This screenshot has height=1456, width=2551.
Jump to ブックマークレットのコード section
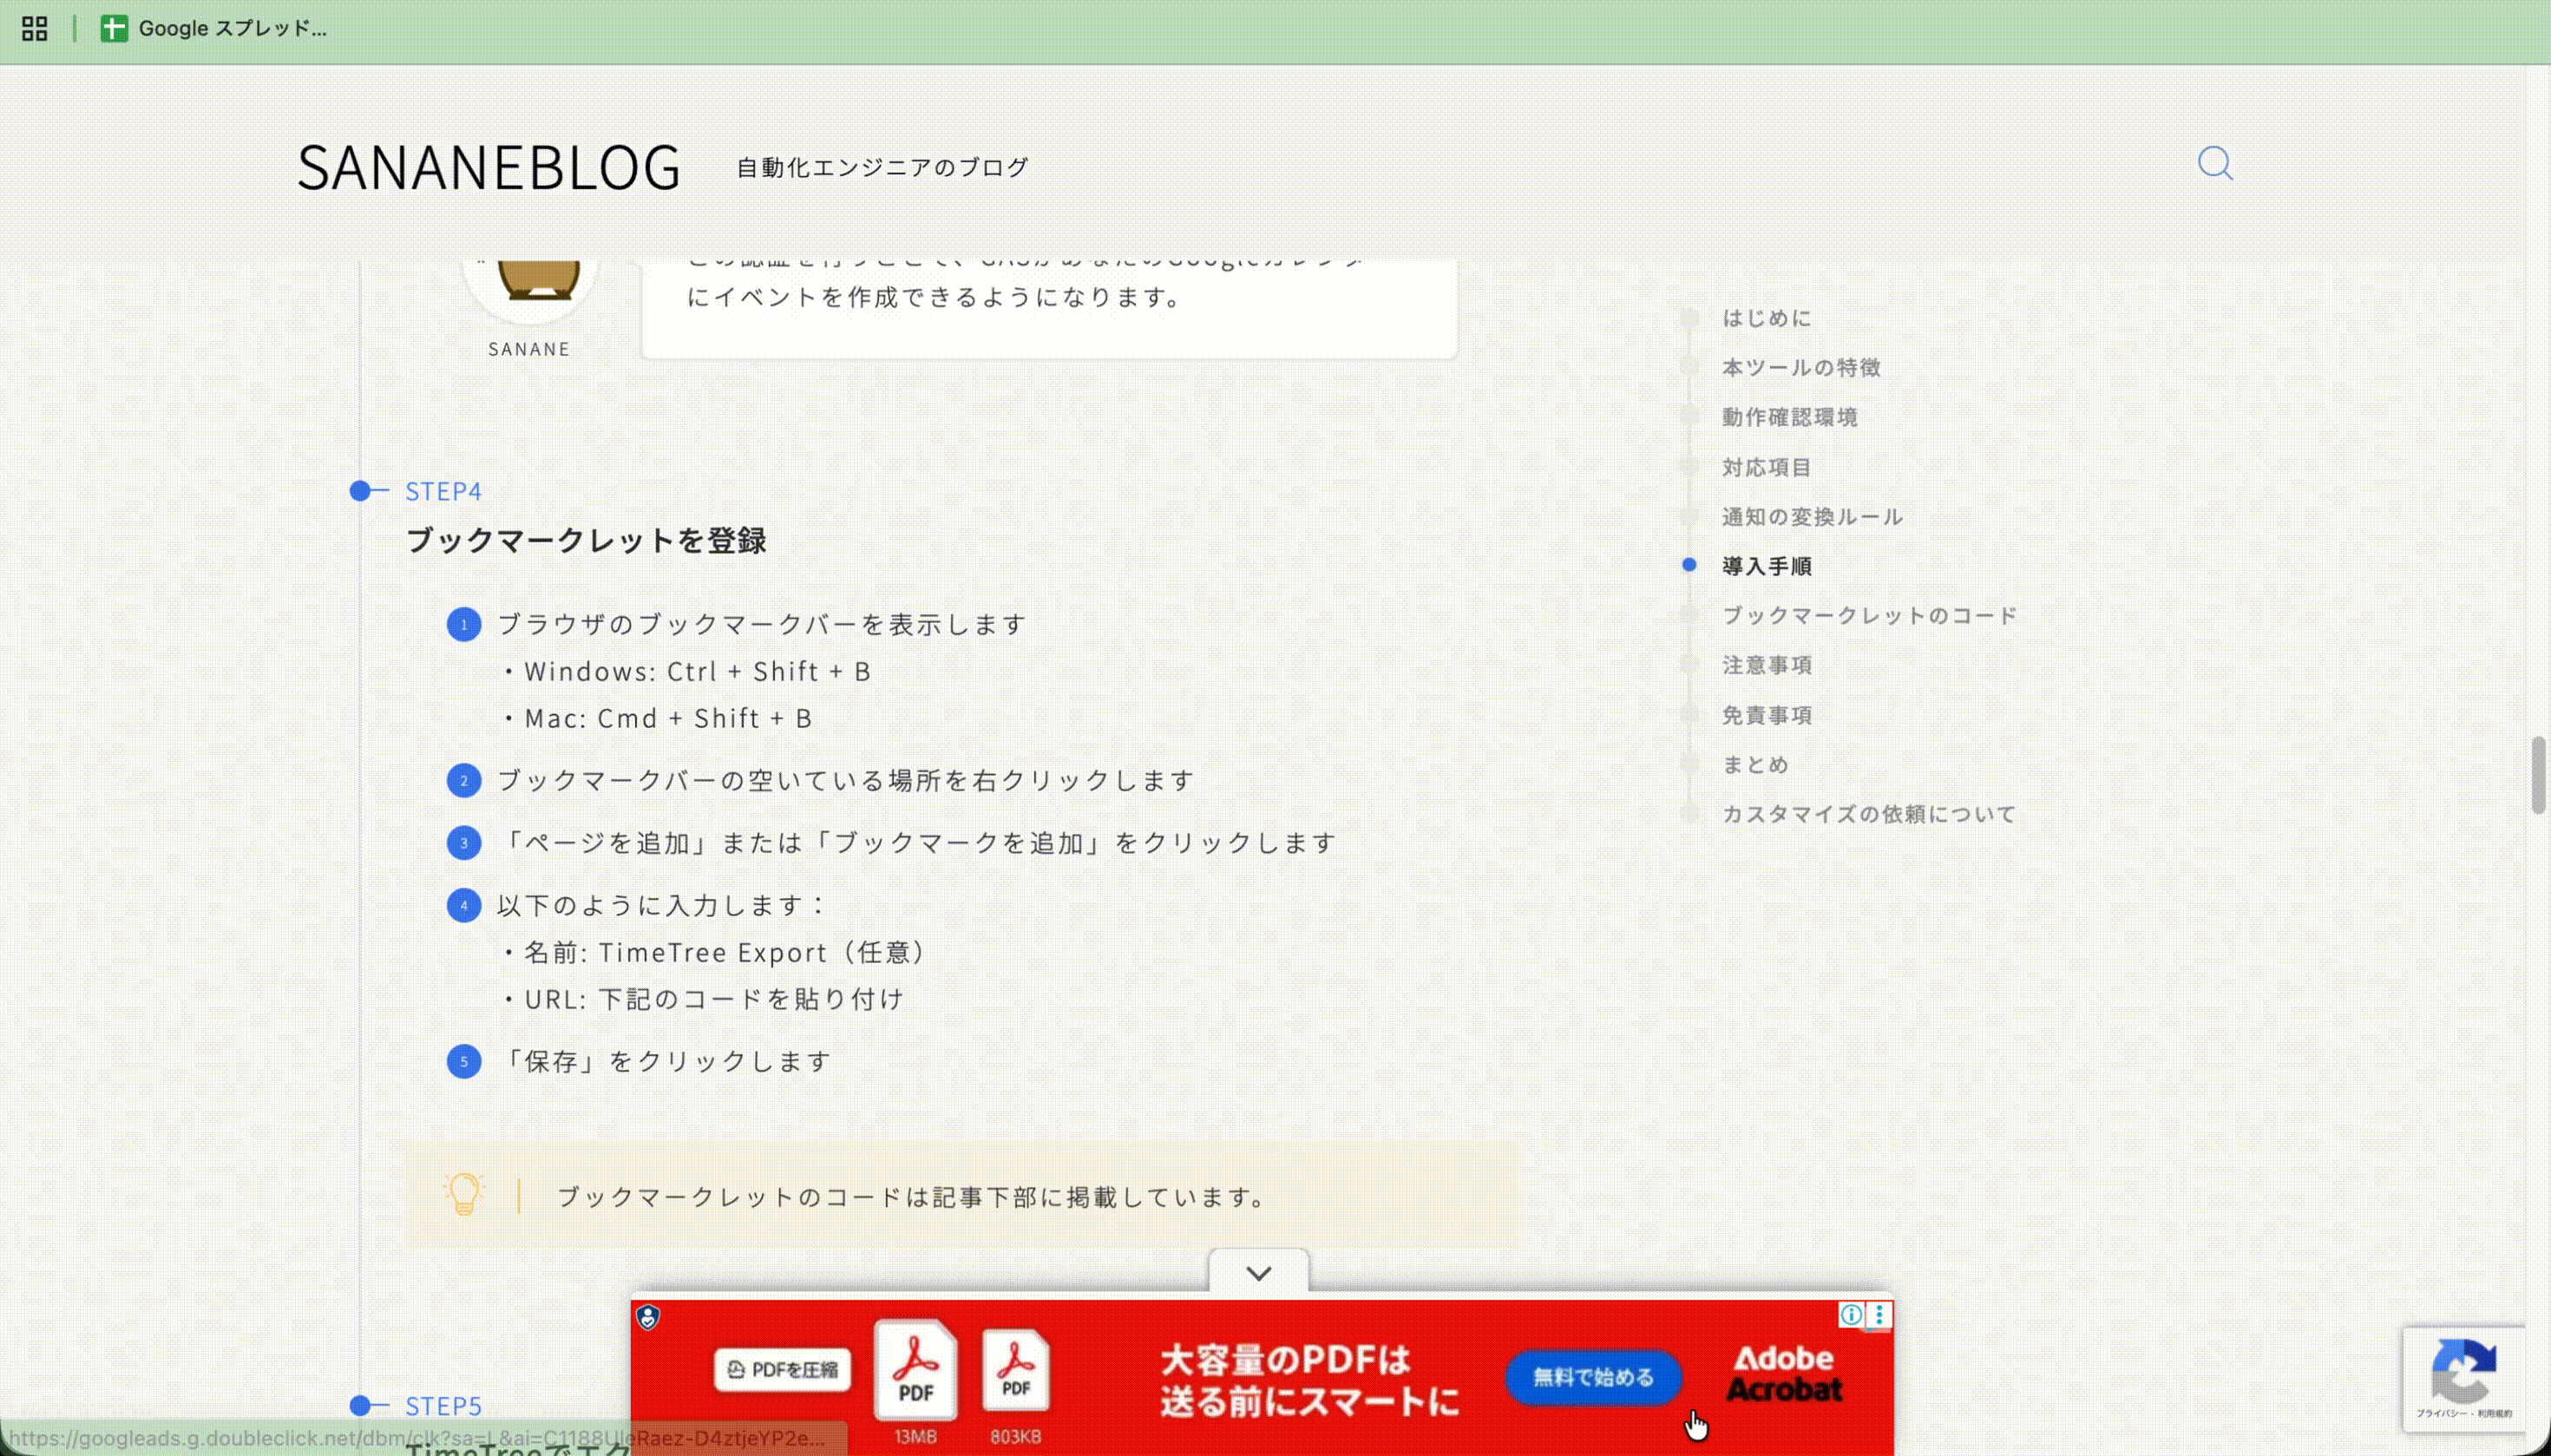coord(1869,615)
